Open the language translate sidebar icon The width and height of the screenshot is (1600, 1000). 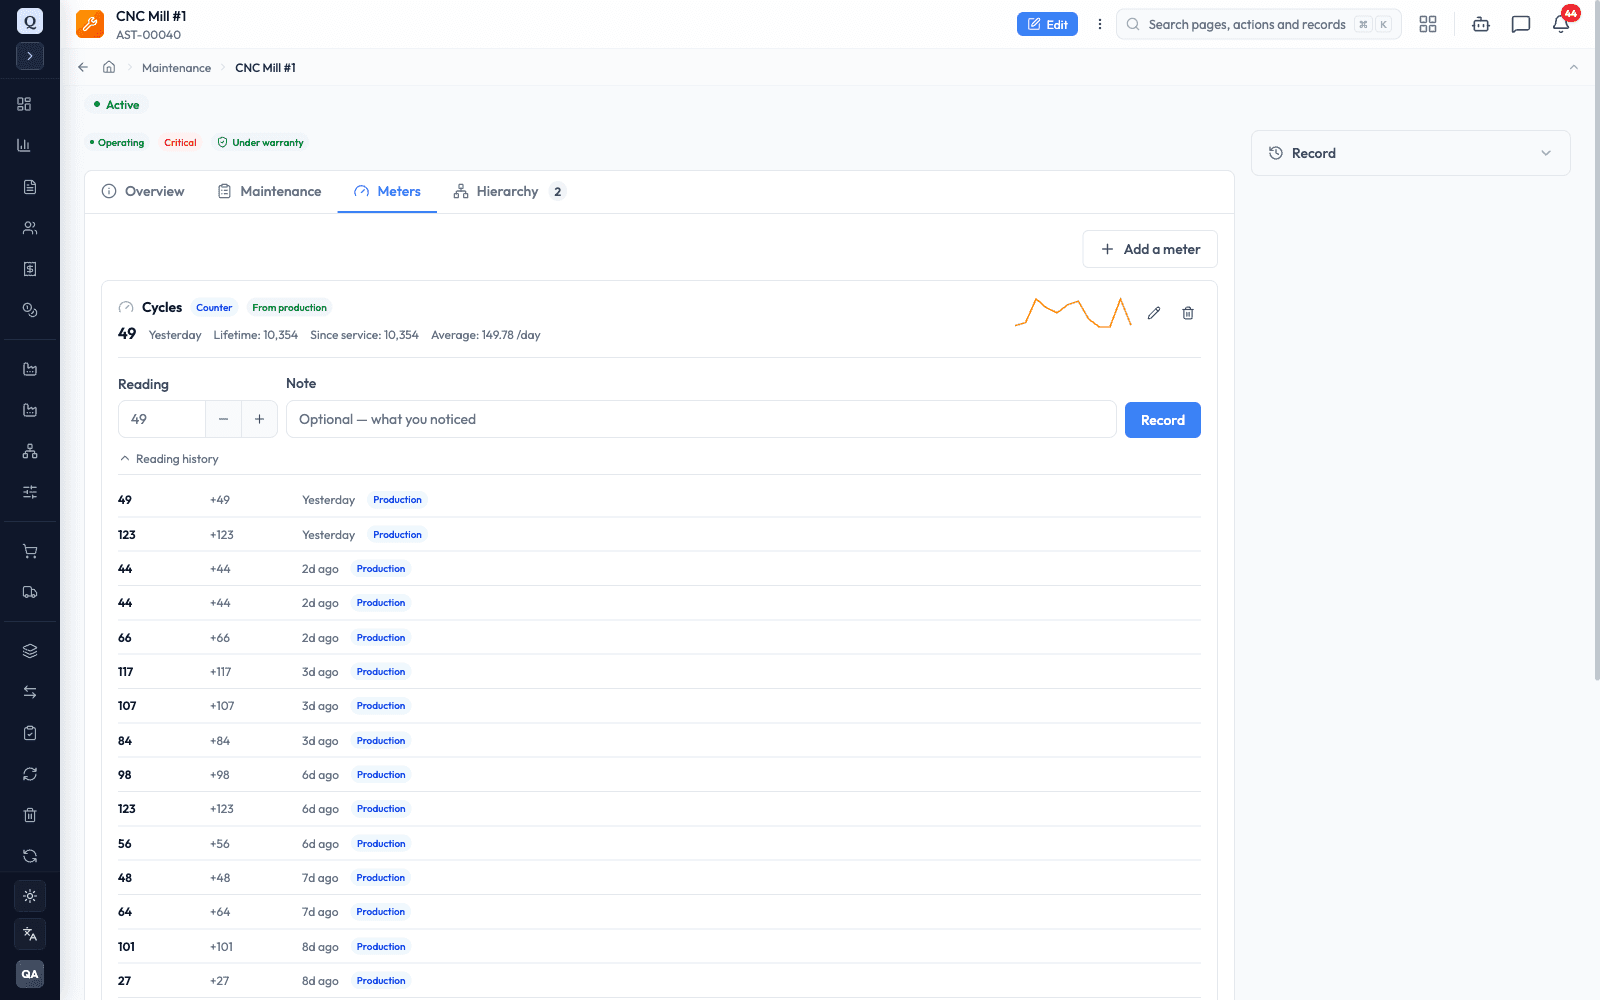point(30,934)
